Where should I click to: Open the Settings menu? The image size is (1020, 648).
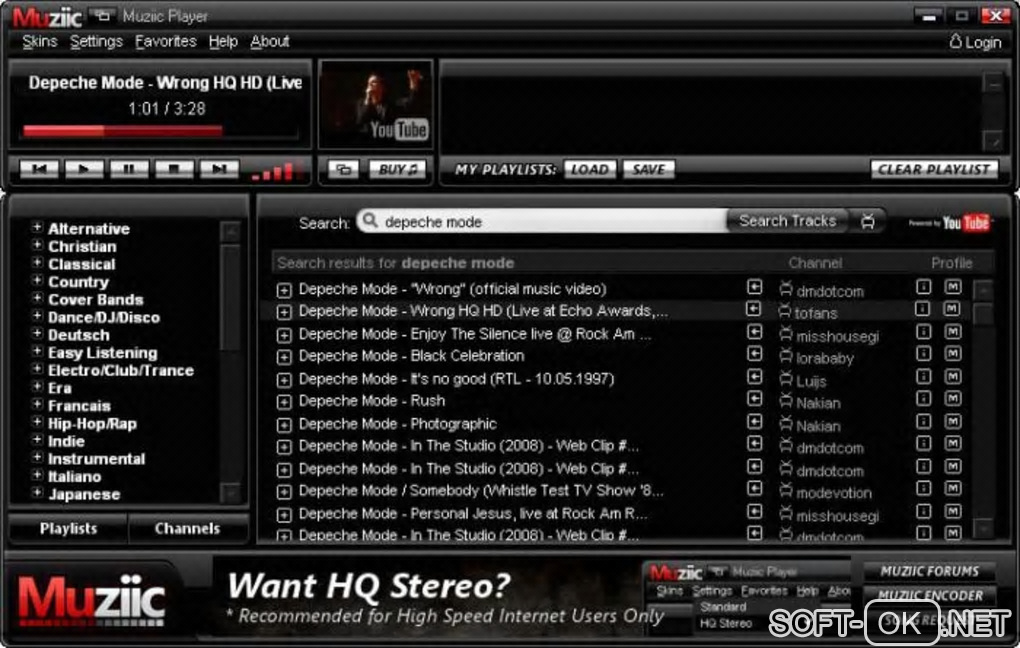(96, 42)
